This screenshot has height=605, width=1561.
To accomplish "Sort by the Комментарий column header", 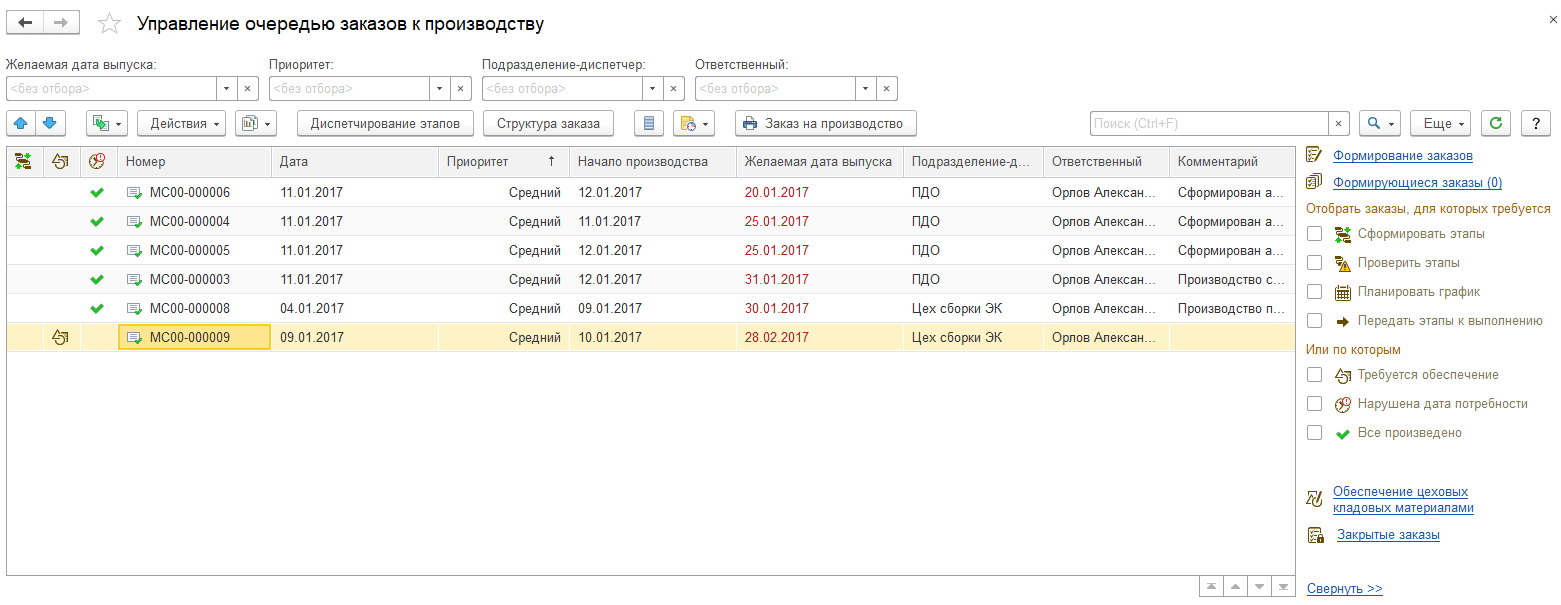I will coord(1232,161).
